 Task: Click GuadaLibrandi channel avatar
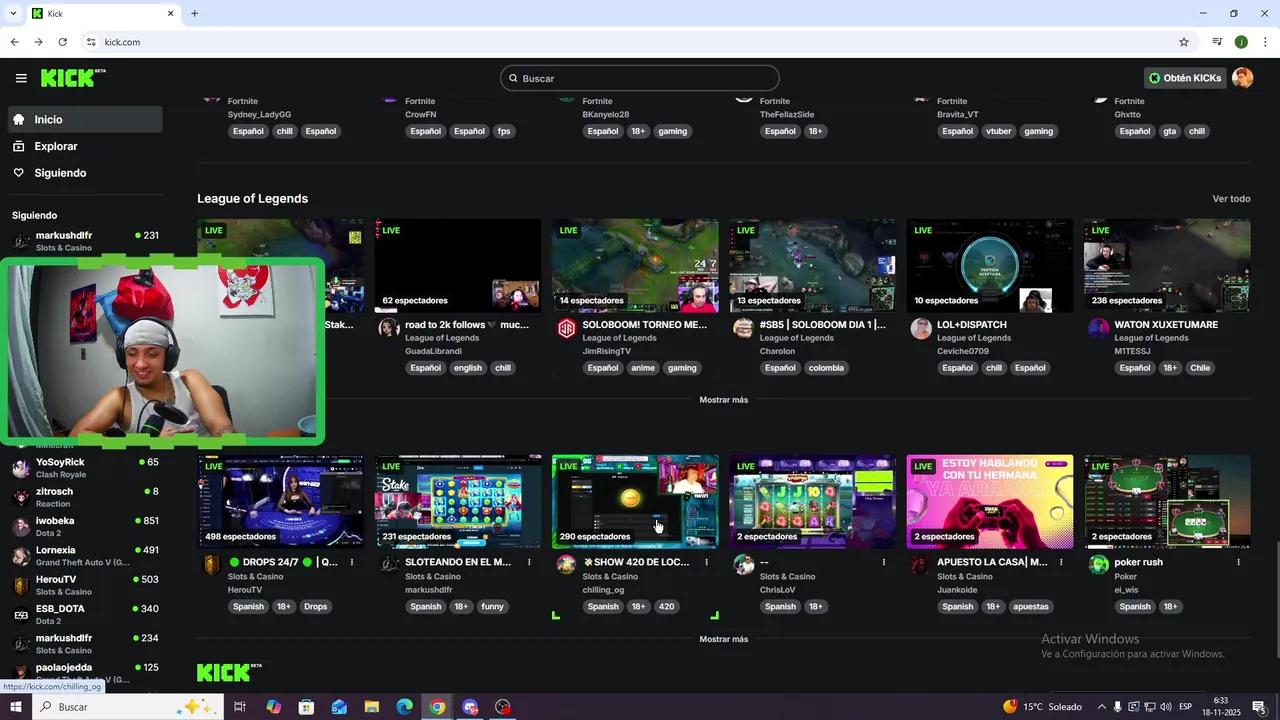tap(389, 328)
